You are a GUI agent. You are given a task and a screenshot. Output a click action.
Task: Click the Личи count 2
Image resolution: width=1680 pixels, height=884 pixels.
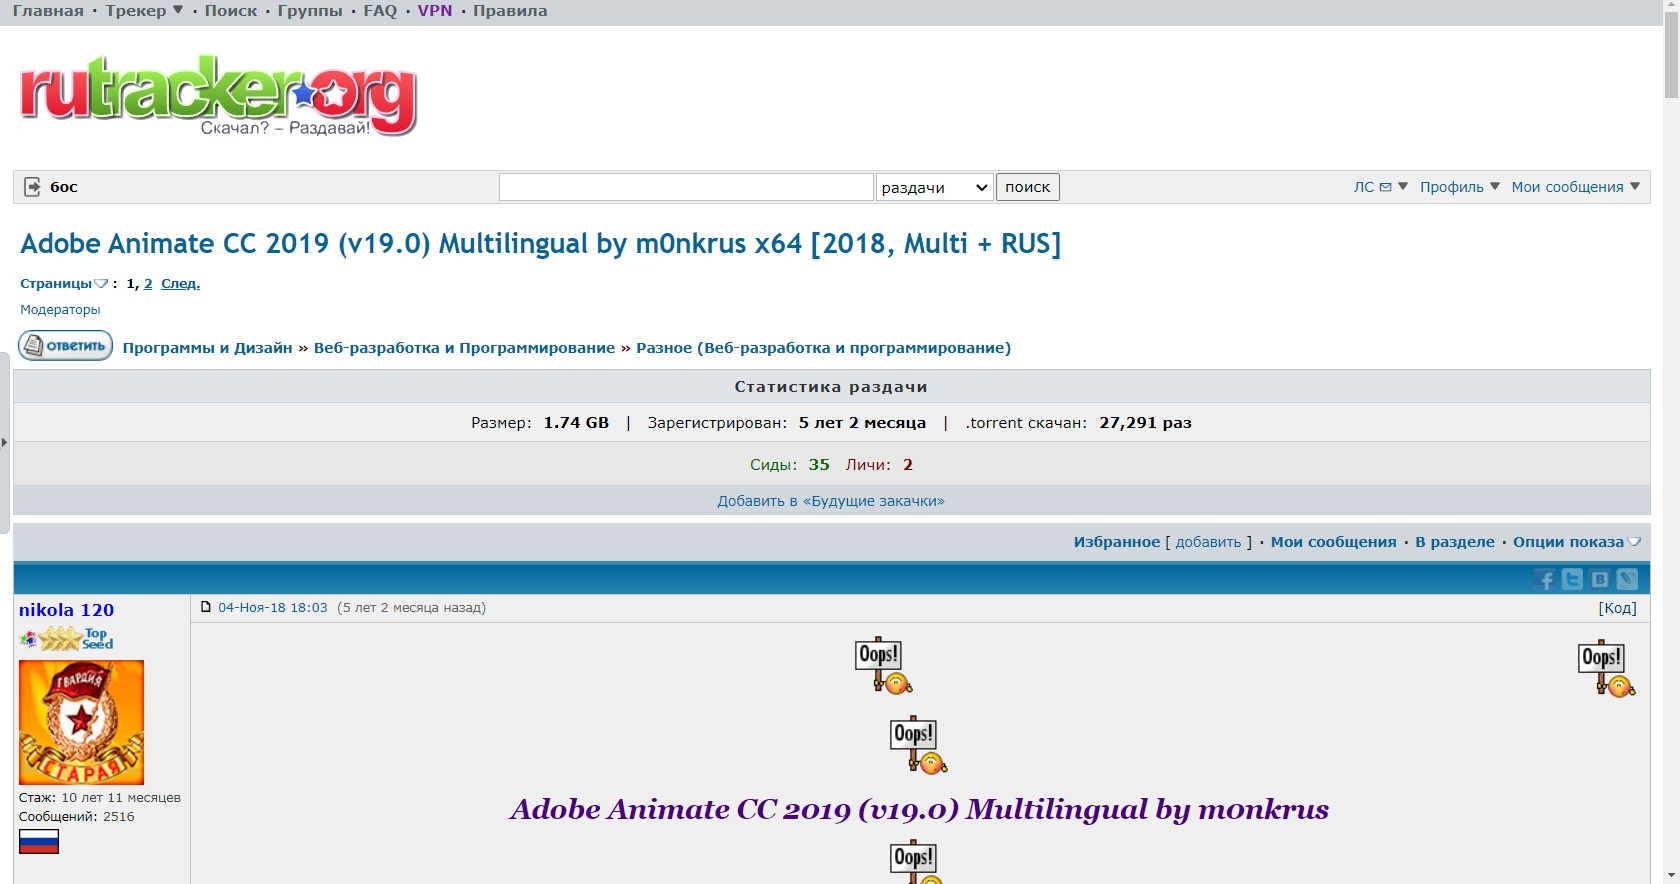pos(908,465)
